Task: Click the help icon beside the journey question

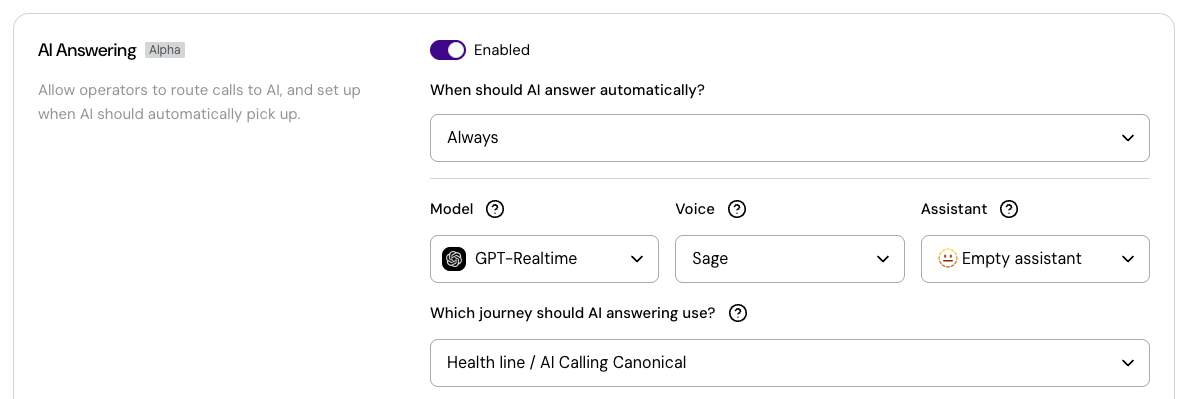Action: point(738,313)
